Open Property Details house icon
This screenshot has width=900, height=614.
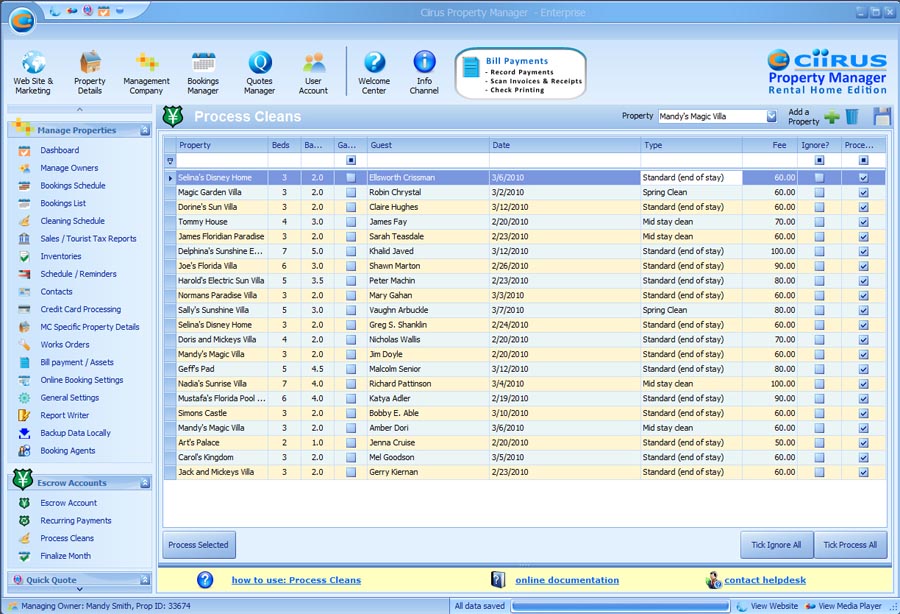(x=90, y=62)
